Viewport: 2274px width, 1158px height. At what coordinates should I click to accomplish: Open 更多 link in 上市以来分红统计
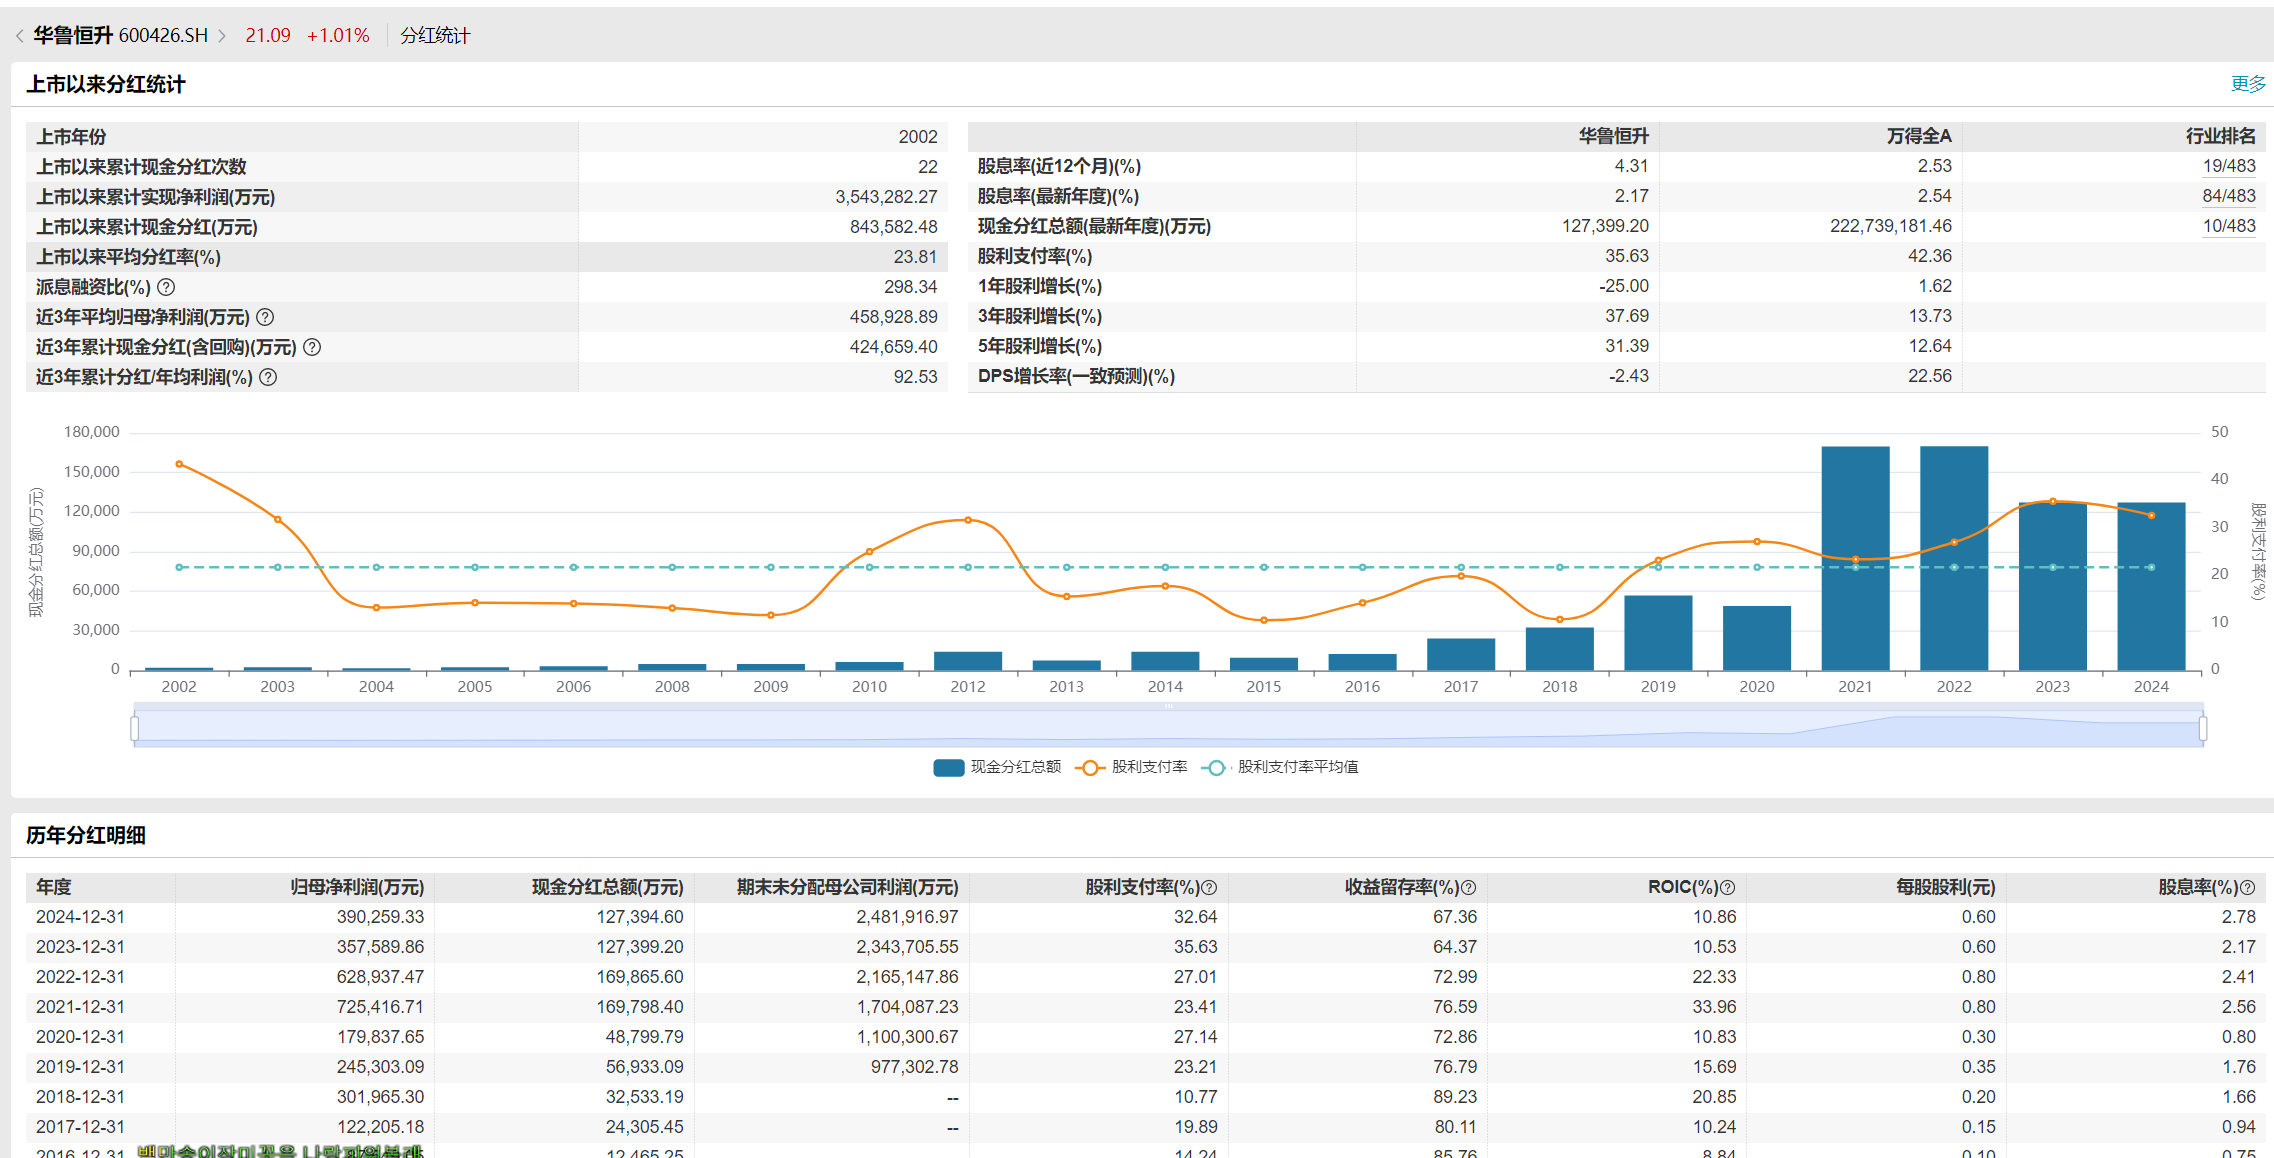click(2247, 84)
